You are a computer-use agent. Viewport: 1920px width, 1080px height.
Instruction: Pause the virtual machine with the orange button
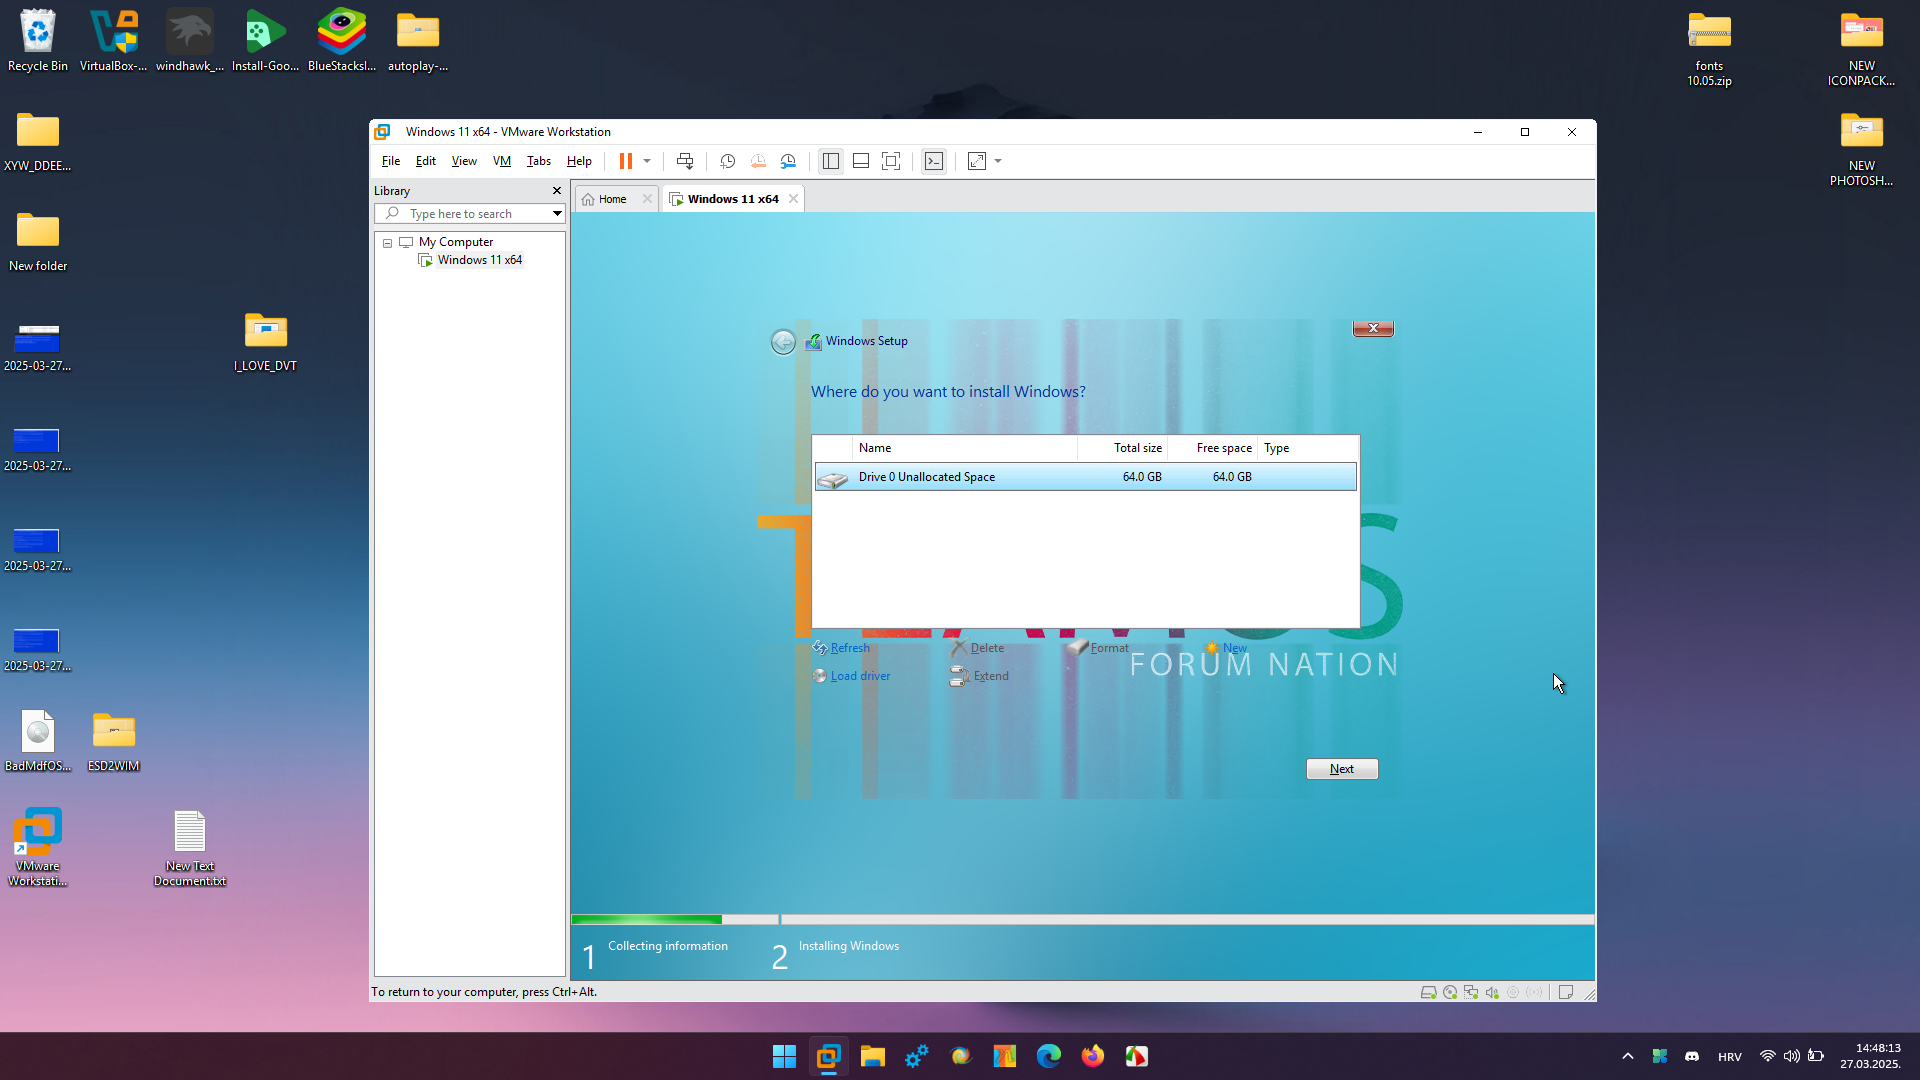626,161
